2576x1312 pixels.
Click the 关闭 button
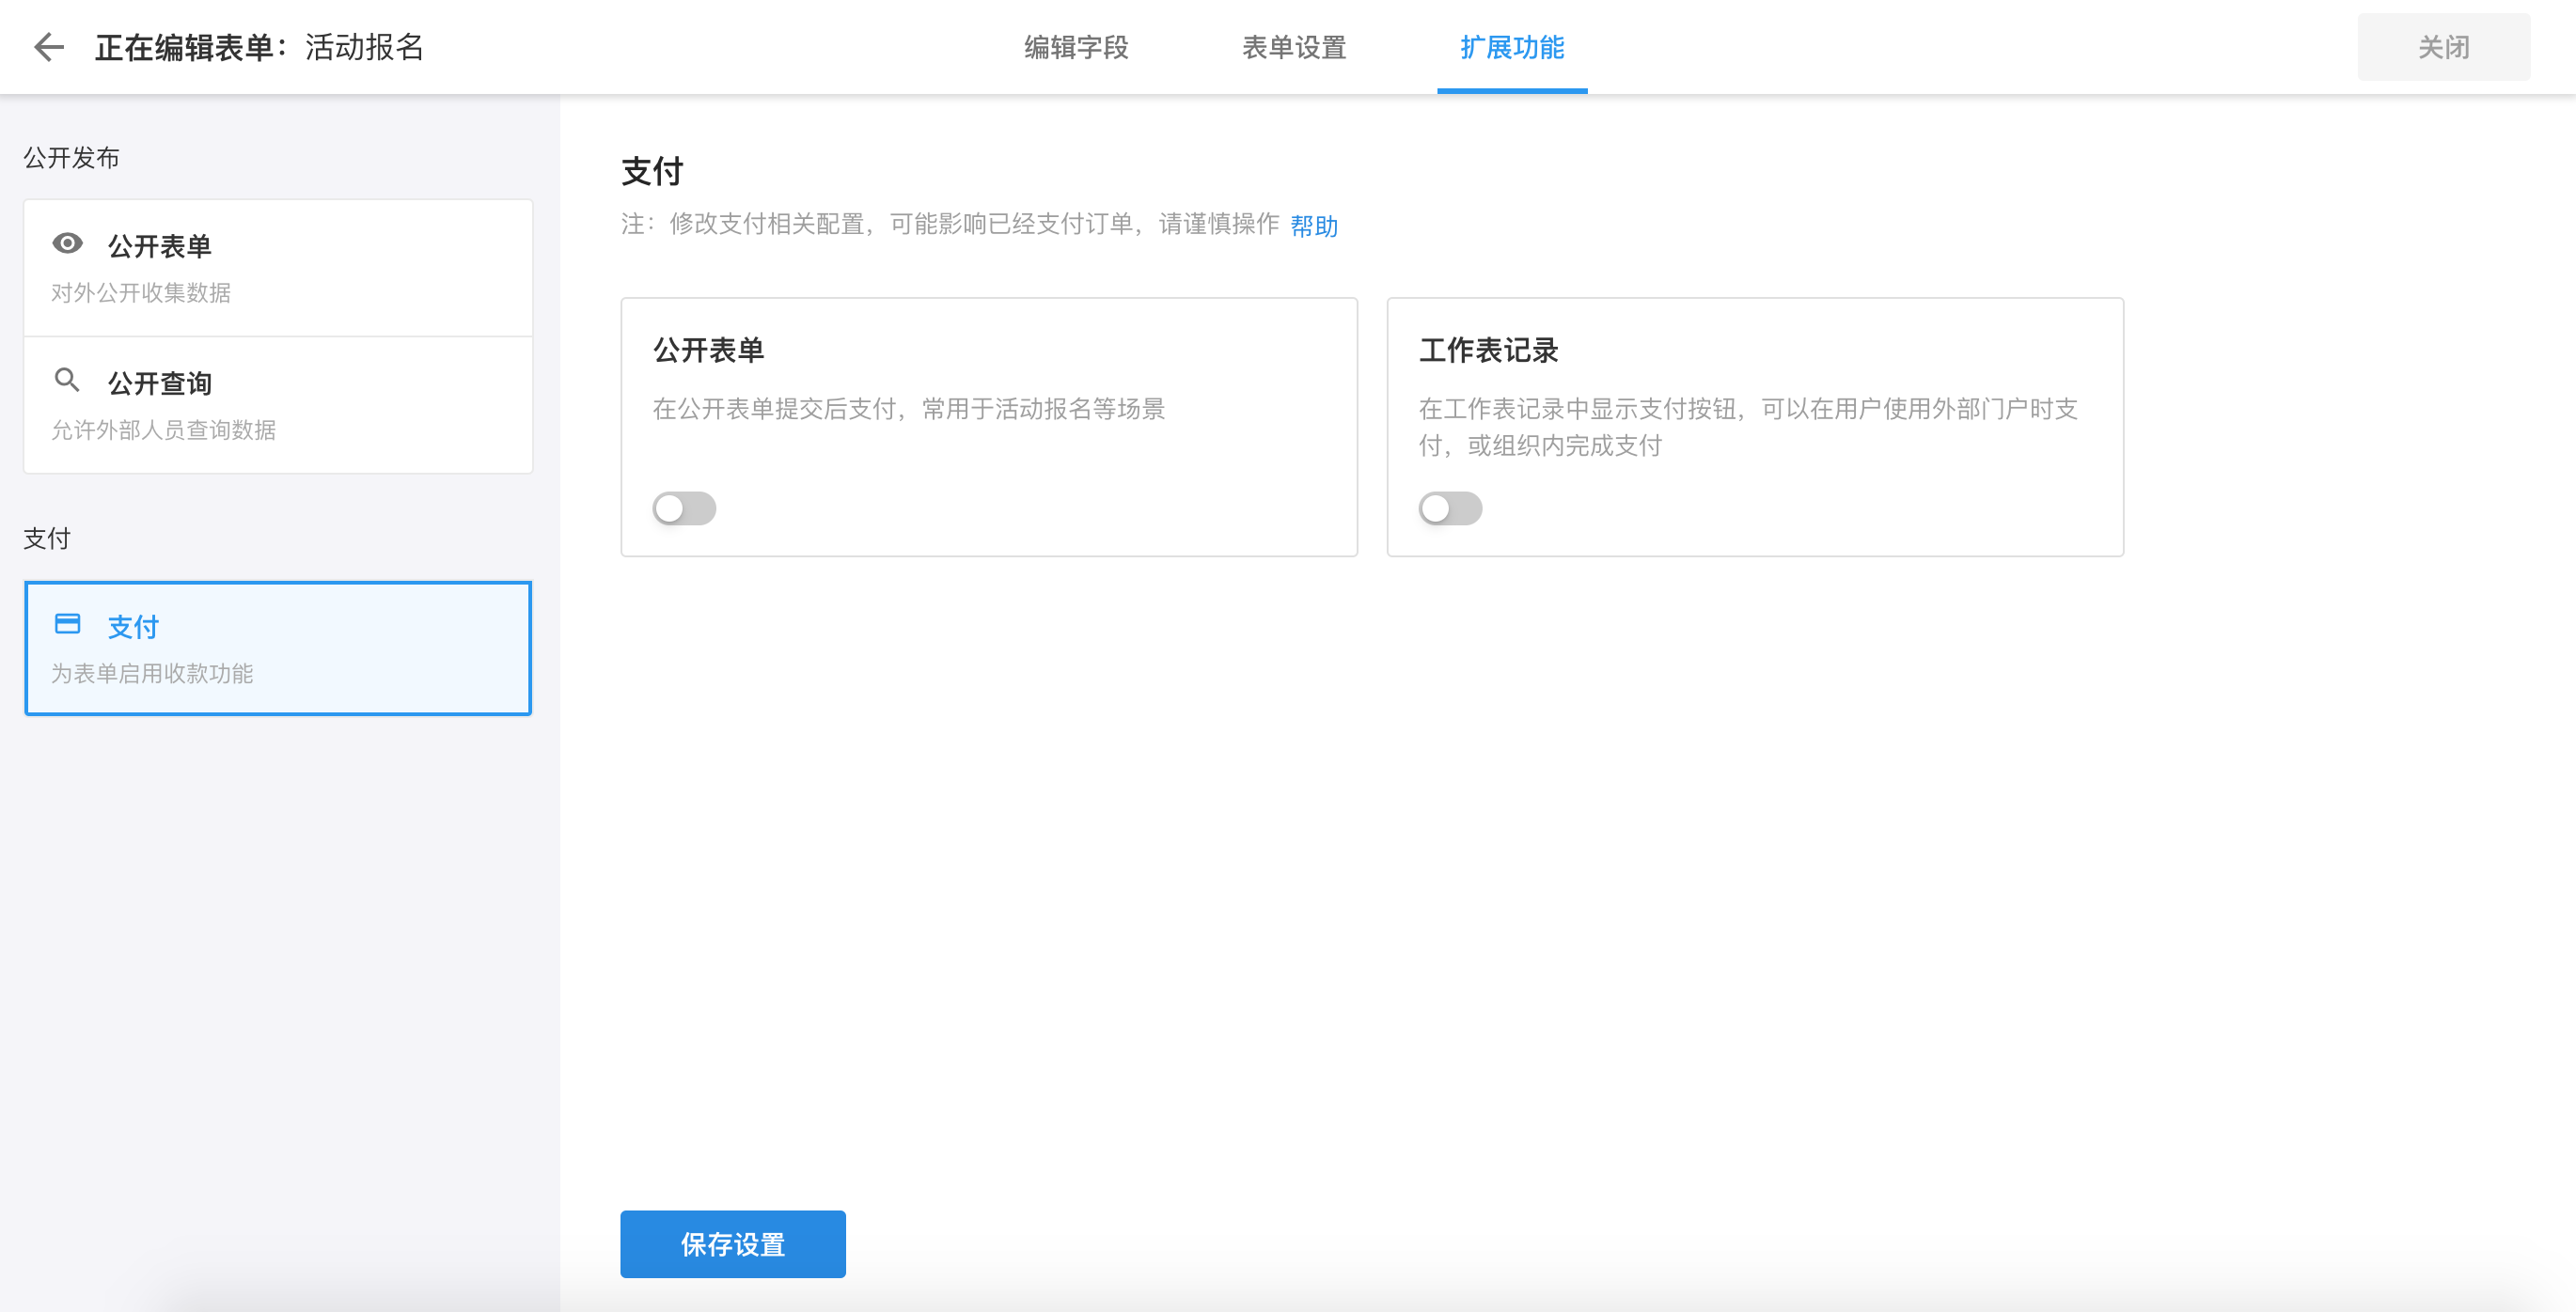coord(2444,47)
